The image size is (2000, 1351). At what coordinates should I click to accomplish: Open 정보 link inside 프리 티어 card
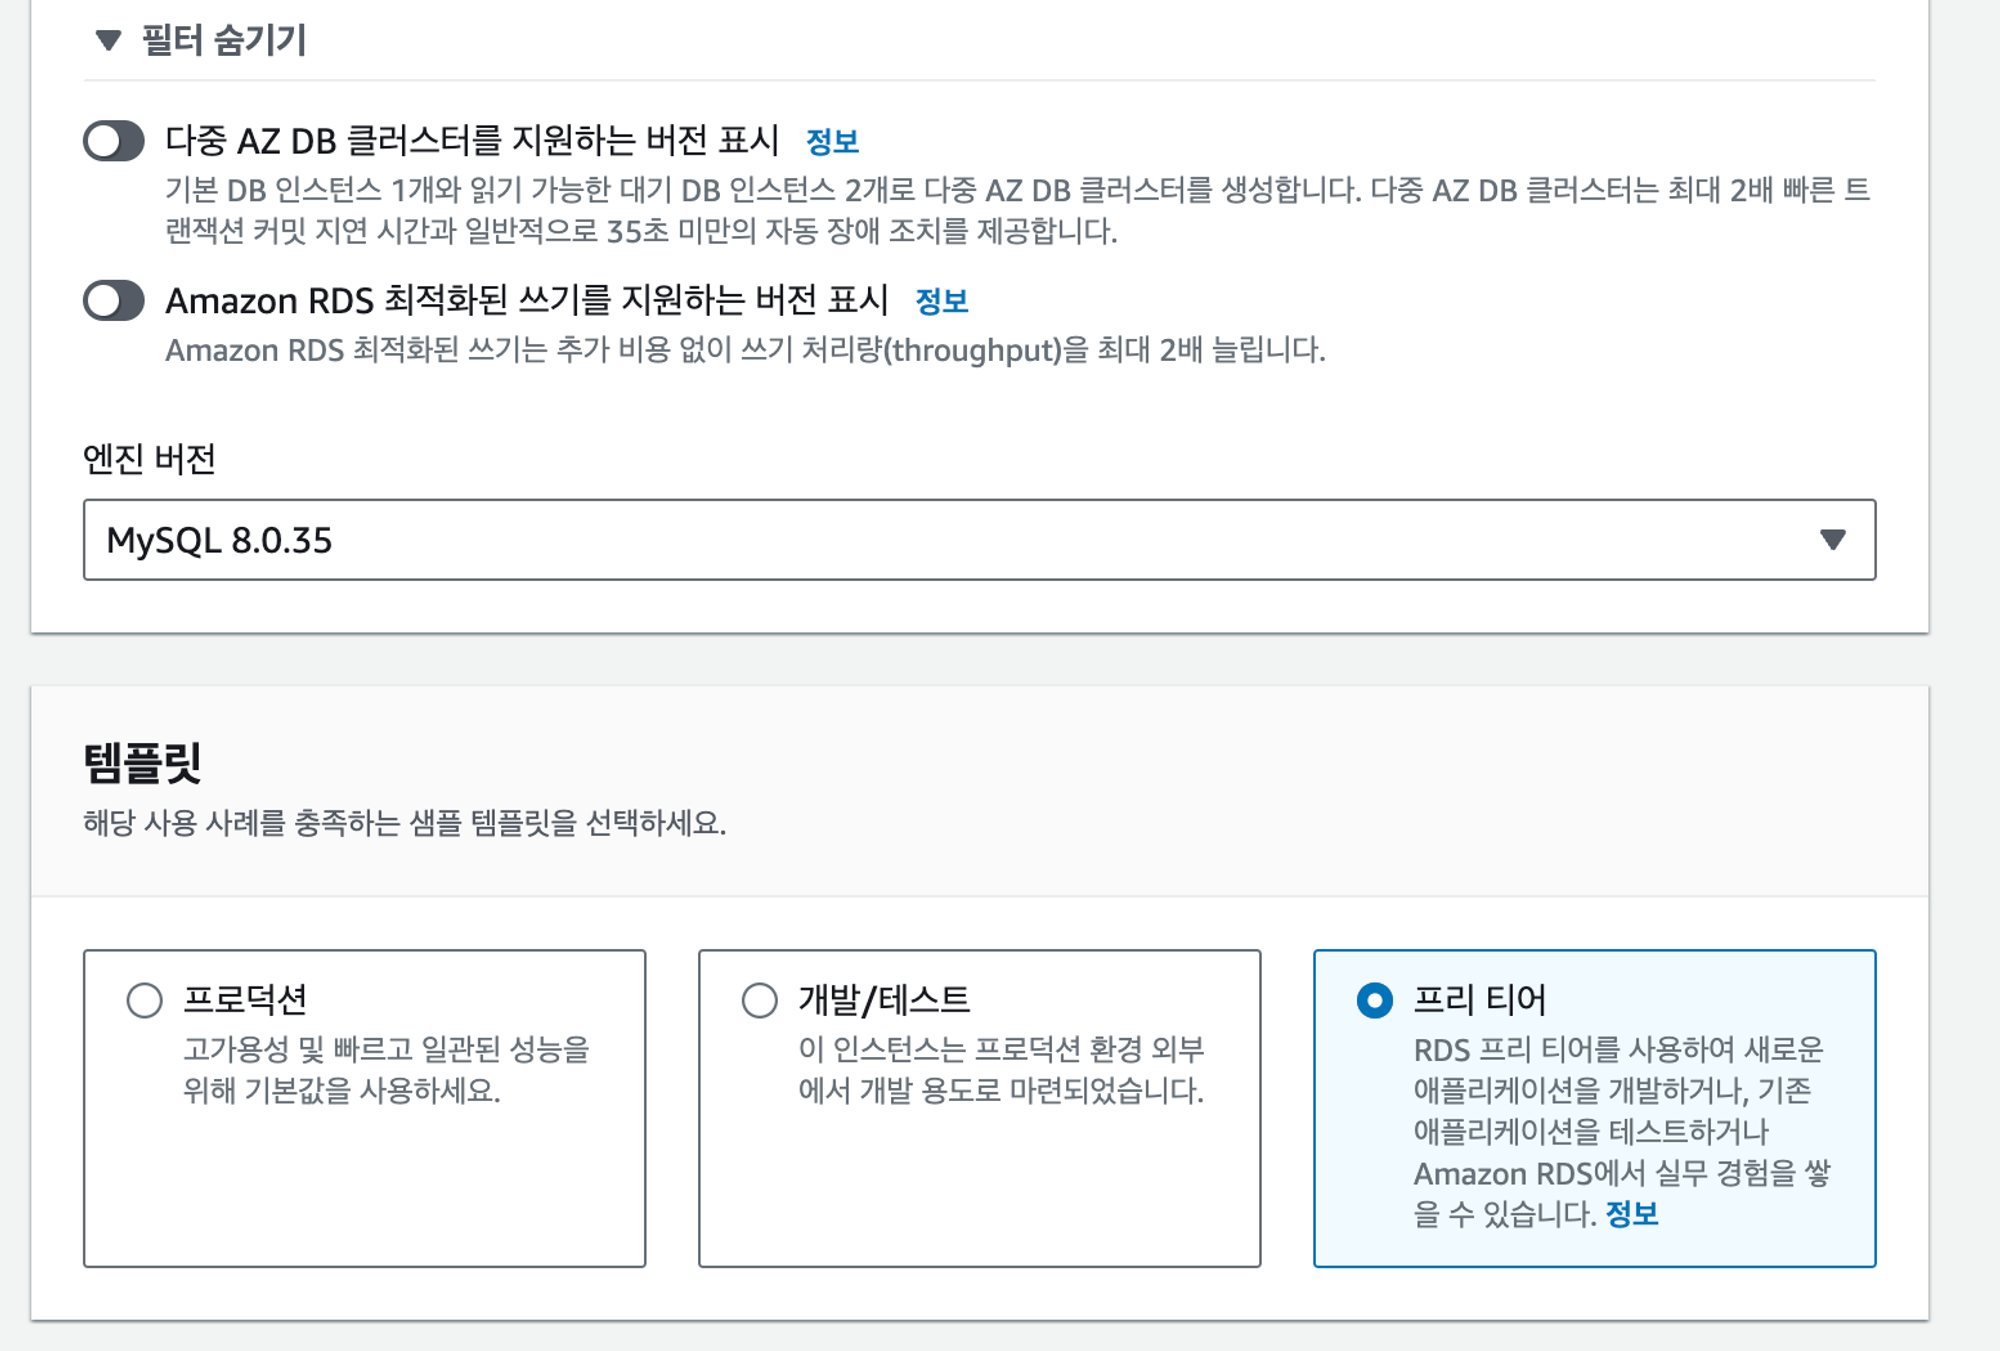pos(1631,1214)
